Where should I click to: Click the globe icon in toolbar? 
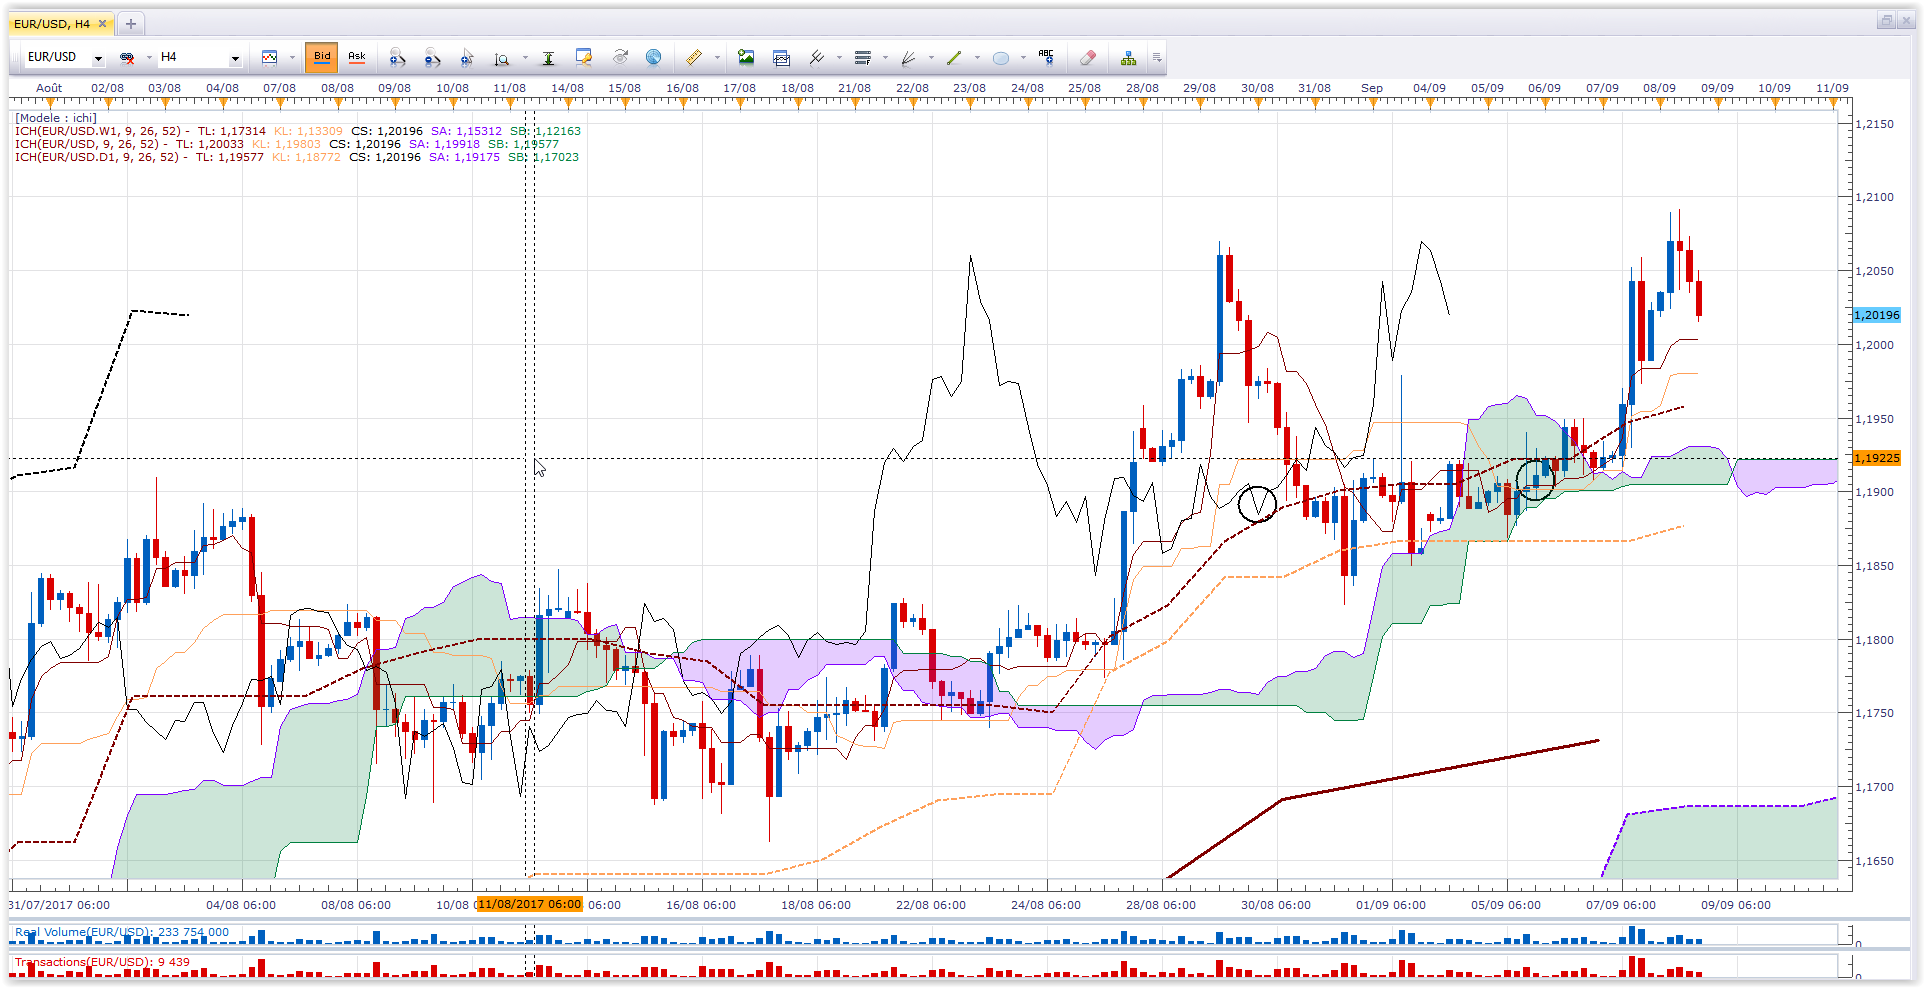click(653, 58)
